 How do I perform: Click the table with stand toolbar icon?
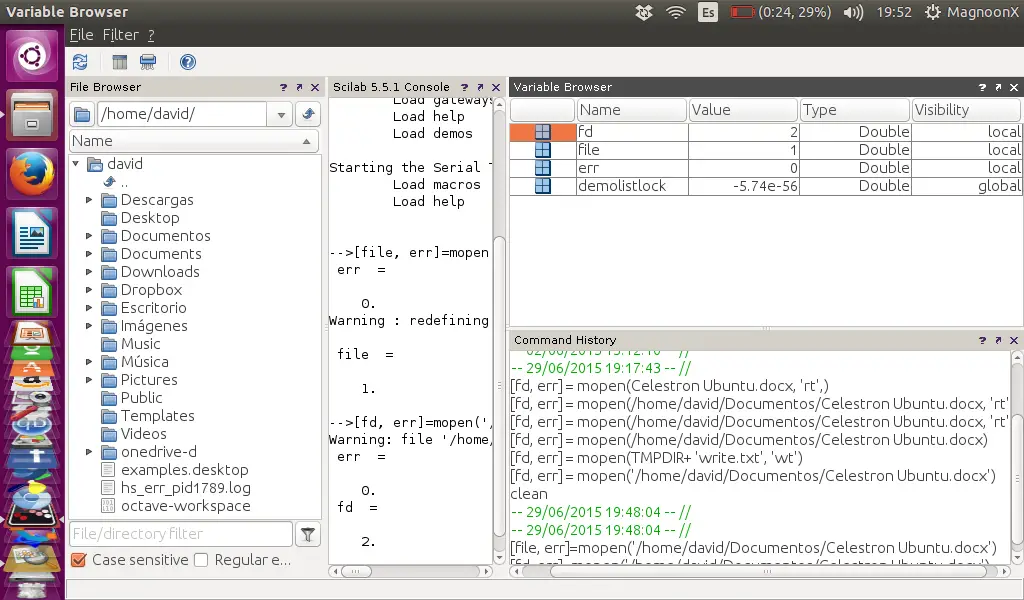coord(148,62)
